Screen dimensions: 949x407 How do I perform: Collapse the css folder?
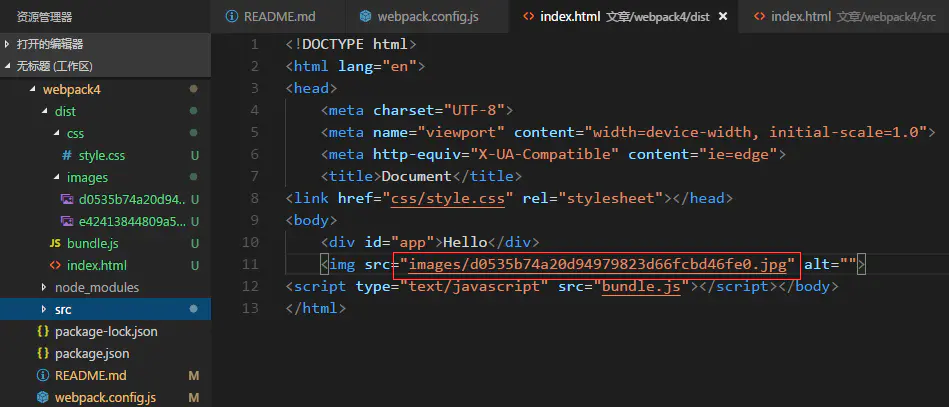(57, 133)
